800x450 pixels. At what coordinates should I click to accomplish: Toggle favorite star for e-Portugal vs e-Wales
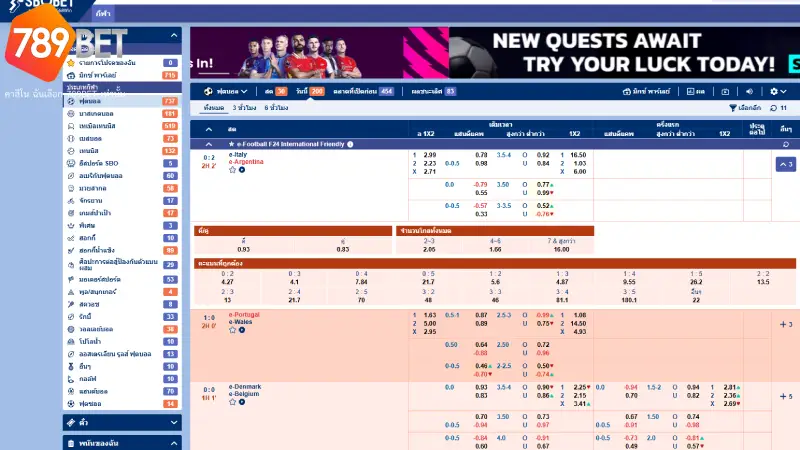coord(232,331)
